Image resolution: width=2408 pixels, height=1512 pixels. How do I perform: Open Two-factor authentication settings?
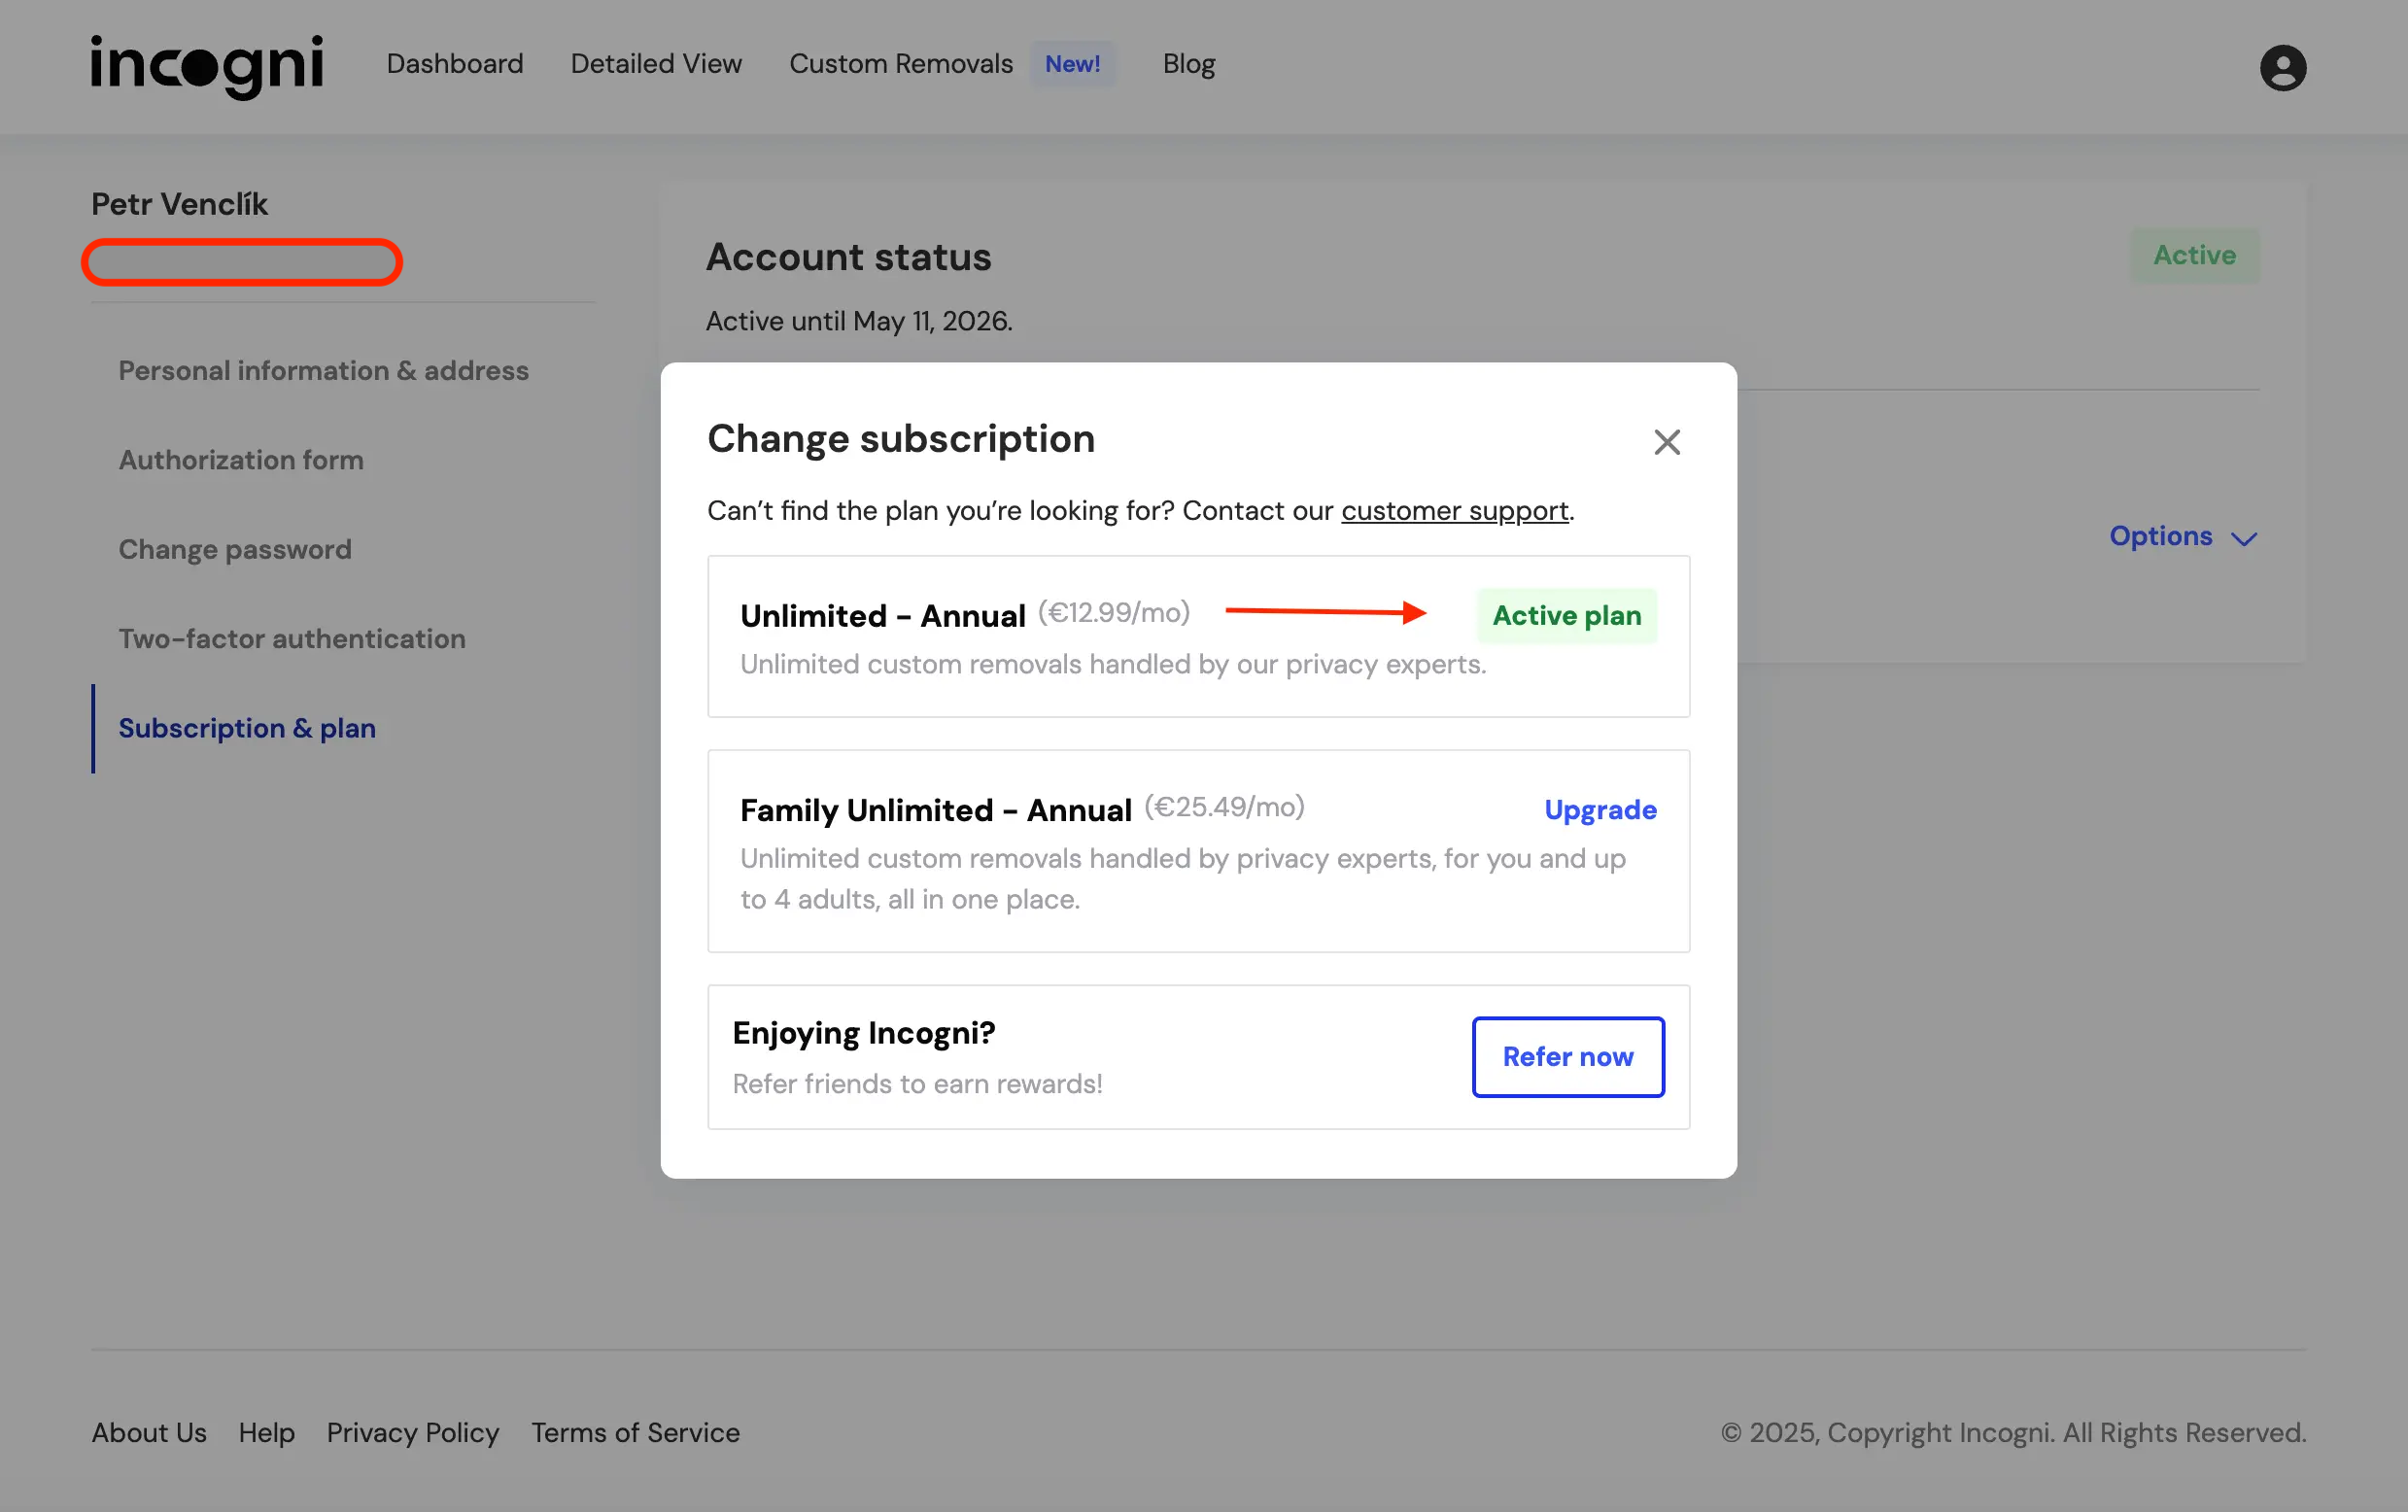click(292, 639)
